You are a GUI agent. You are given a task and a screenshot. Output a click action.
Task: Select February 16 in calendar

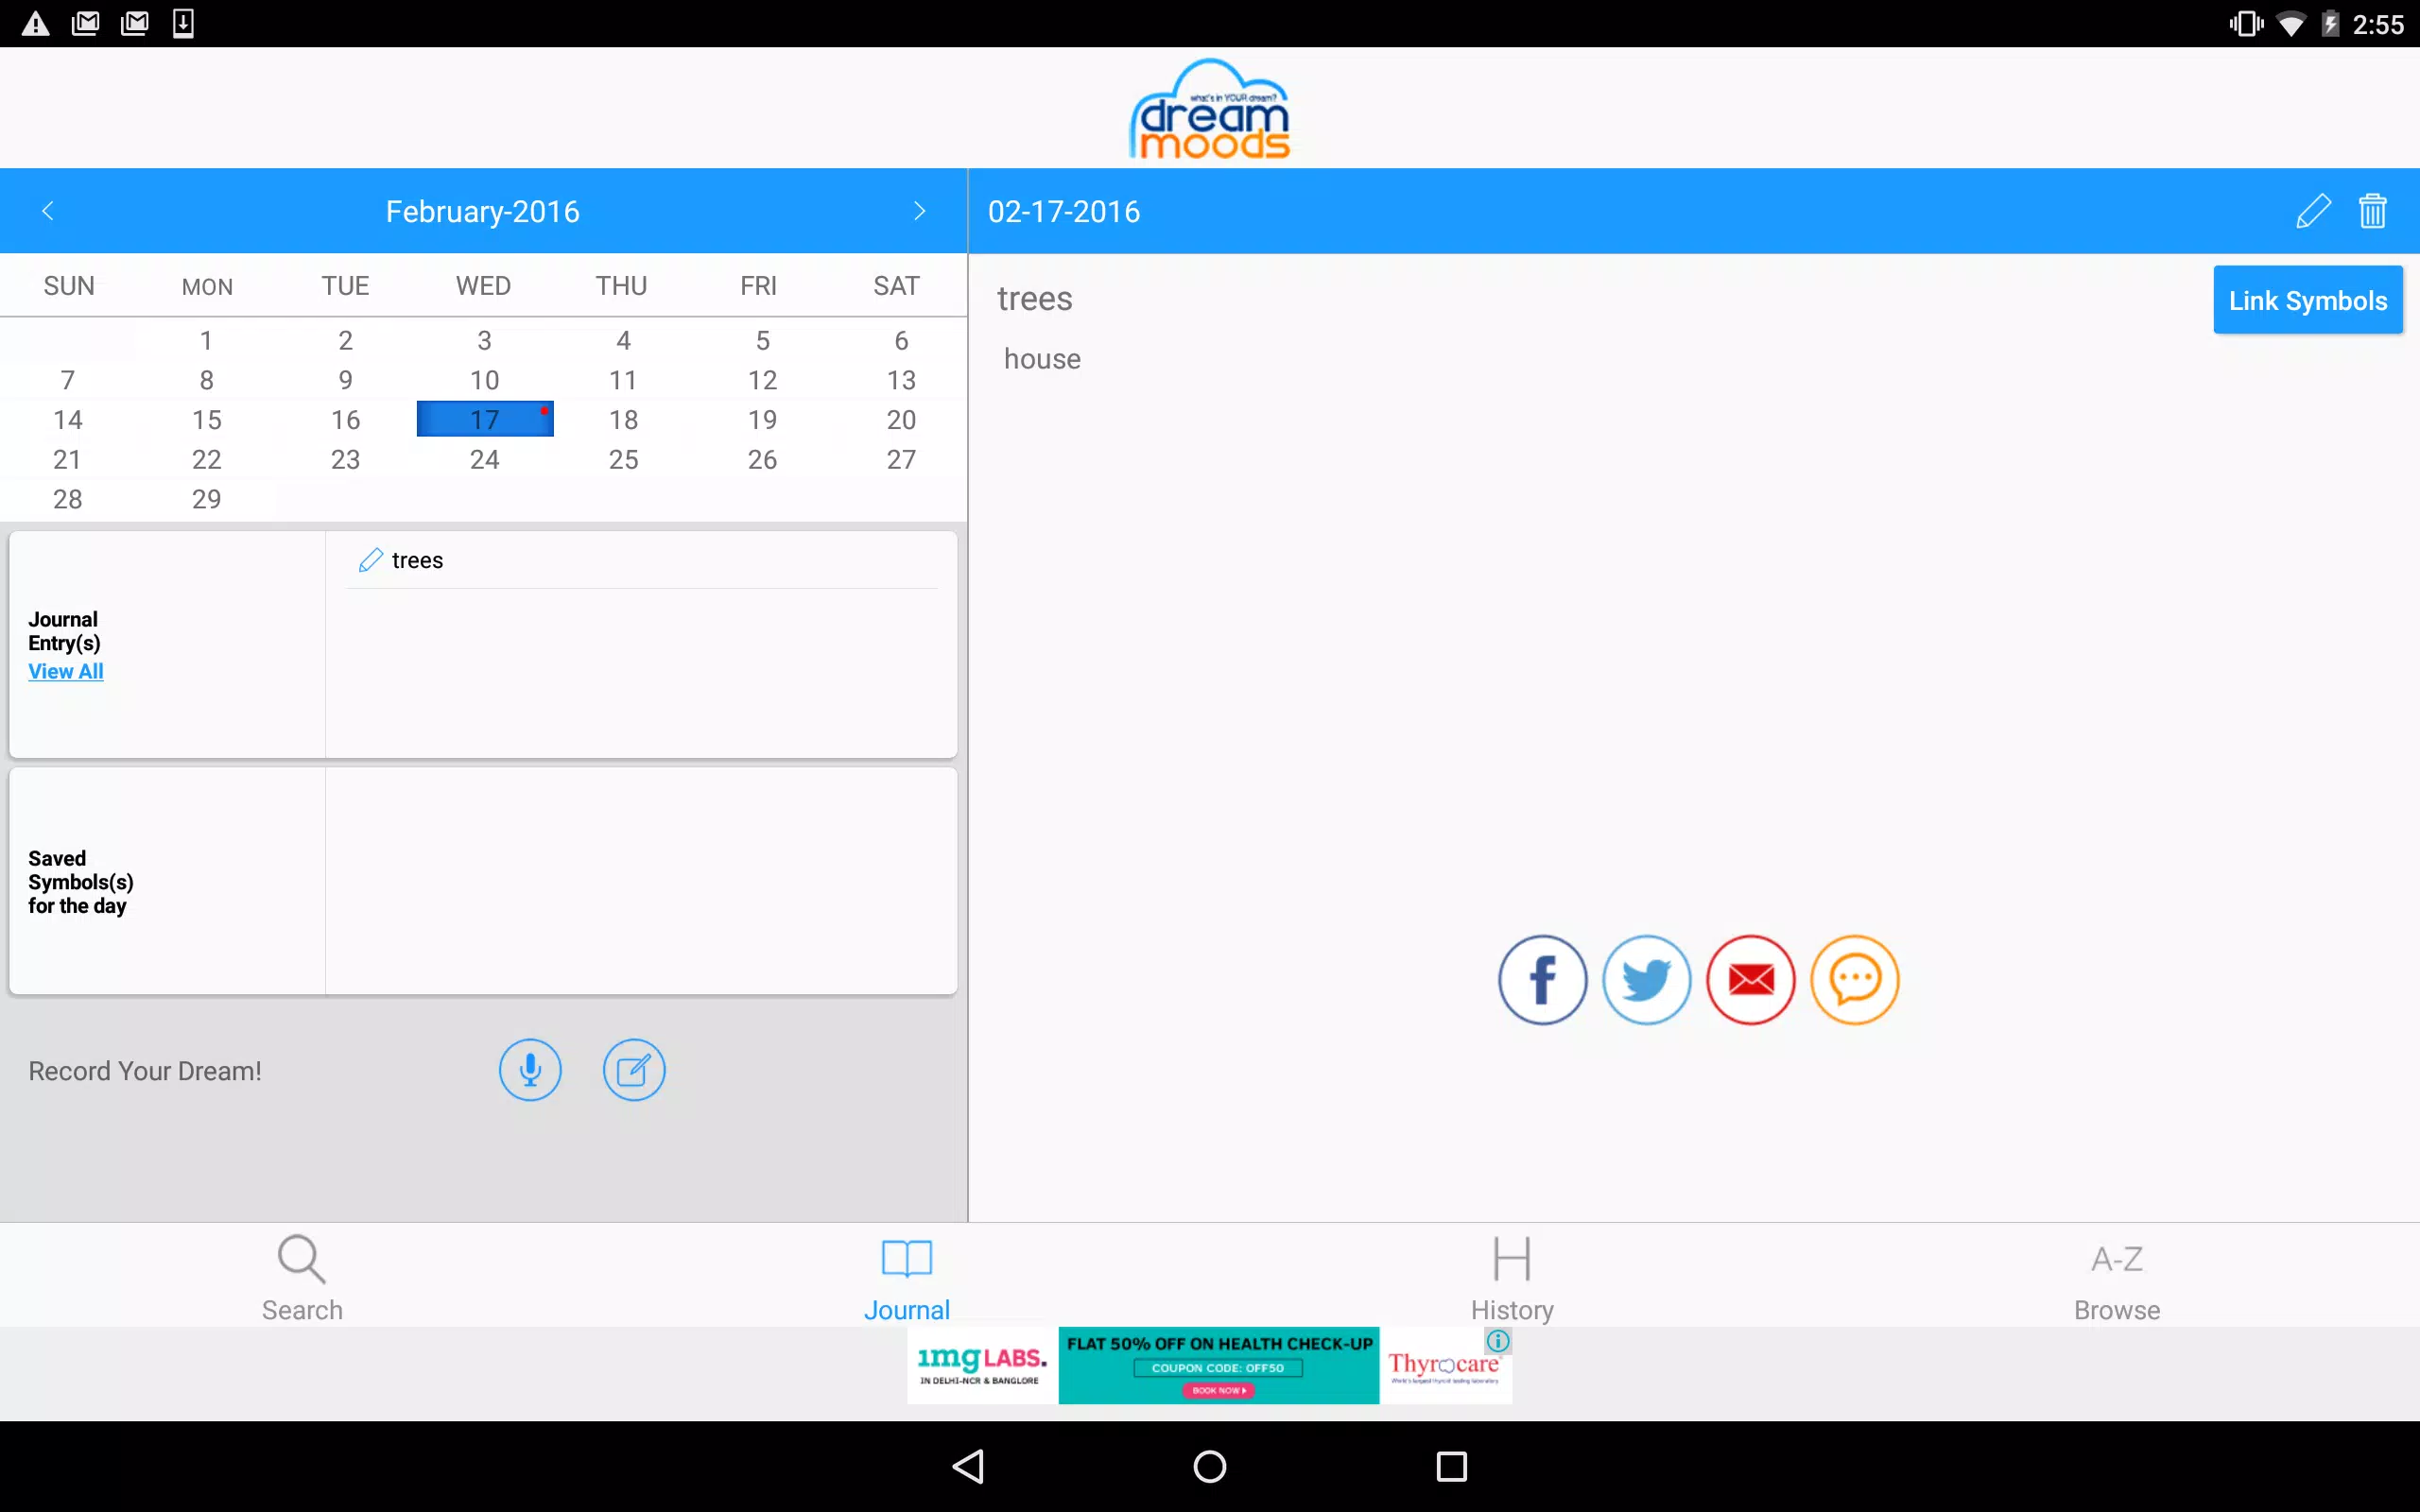point(345,420)
